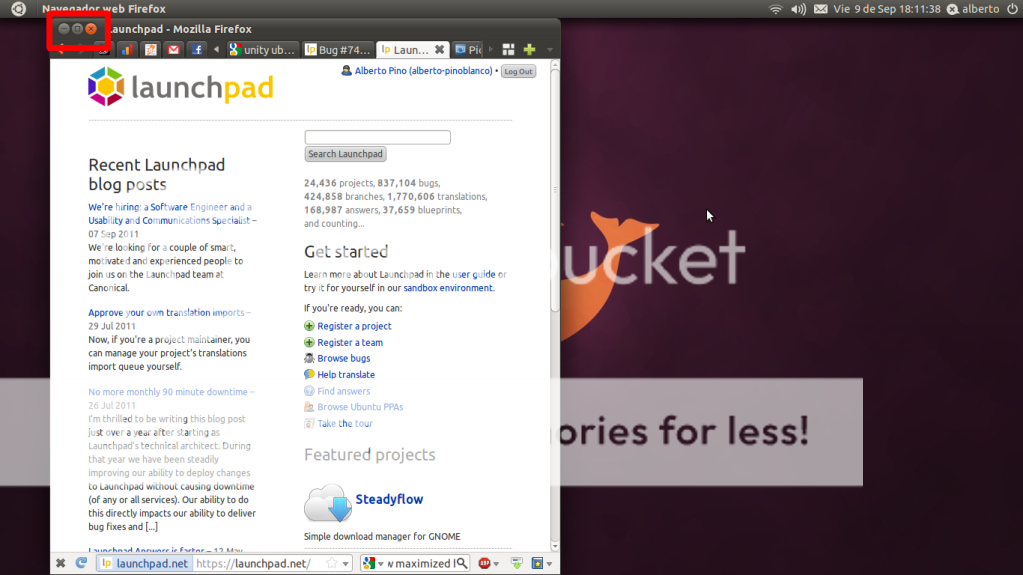Click the reload page icon

(81, 563)
